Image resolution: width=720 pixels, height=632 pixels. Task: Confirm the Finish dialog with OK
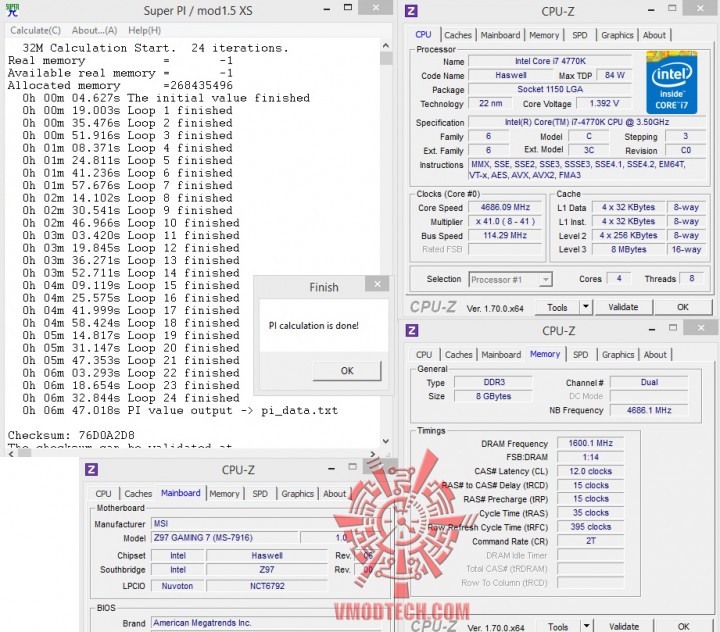tap(347, 371)
